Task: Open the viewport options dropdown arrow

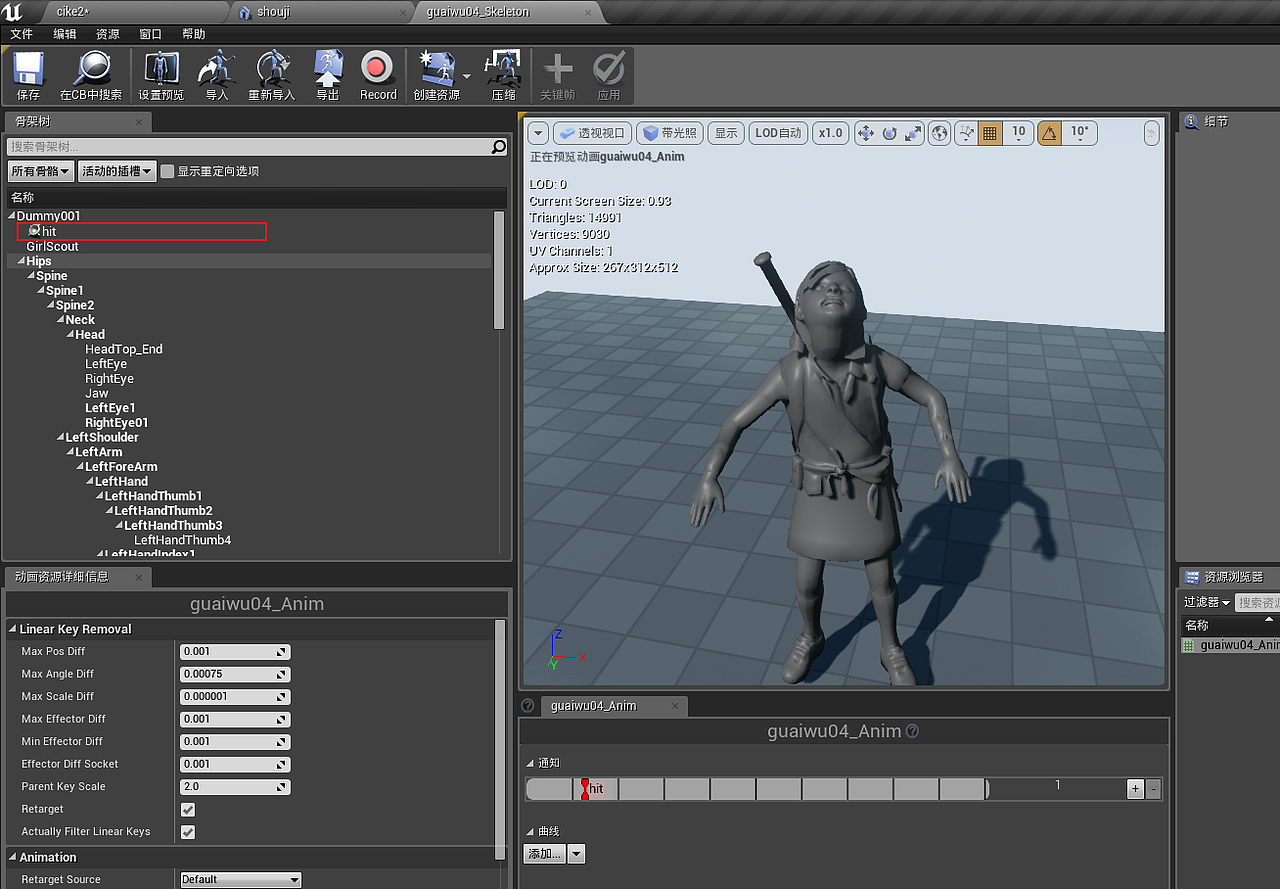Action: pos(538,133)
